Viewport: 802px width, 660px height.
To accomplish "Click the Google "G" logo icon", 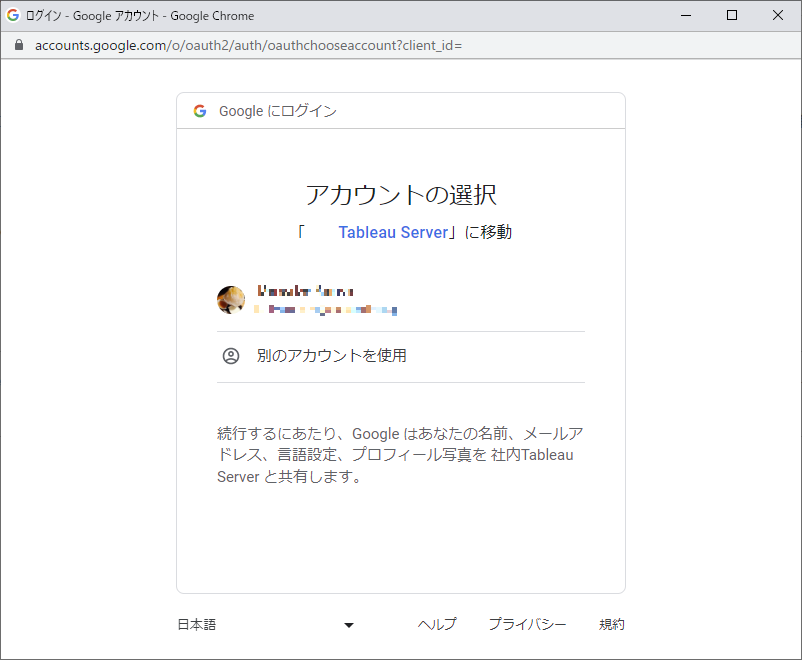I will point(199,110).
